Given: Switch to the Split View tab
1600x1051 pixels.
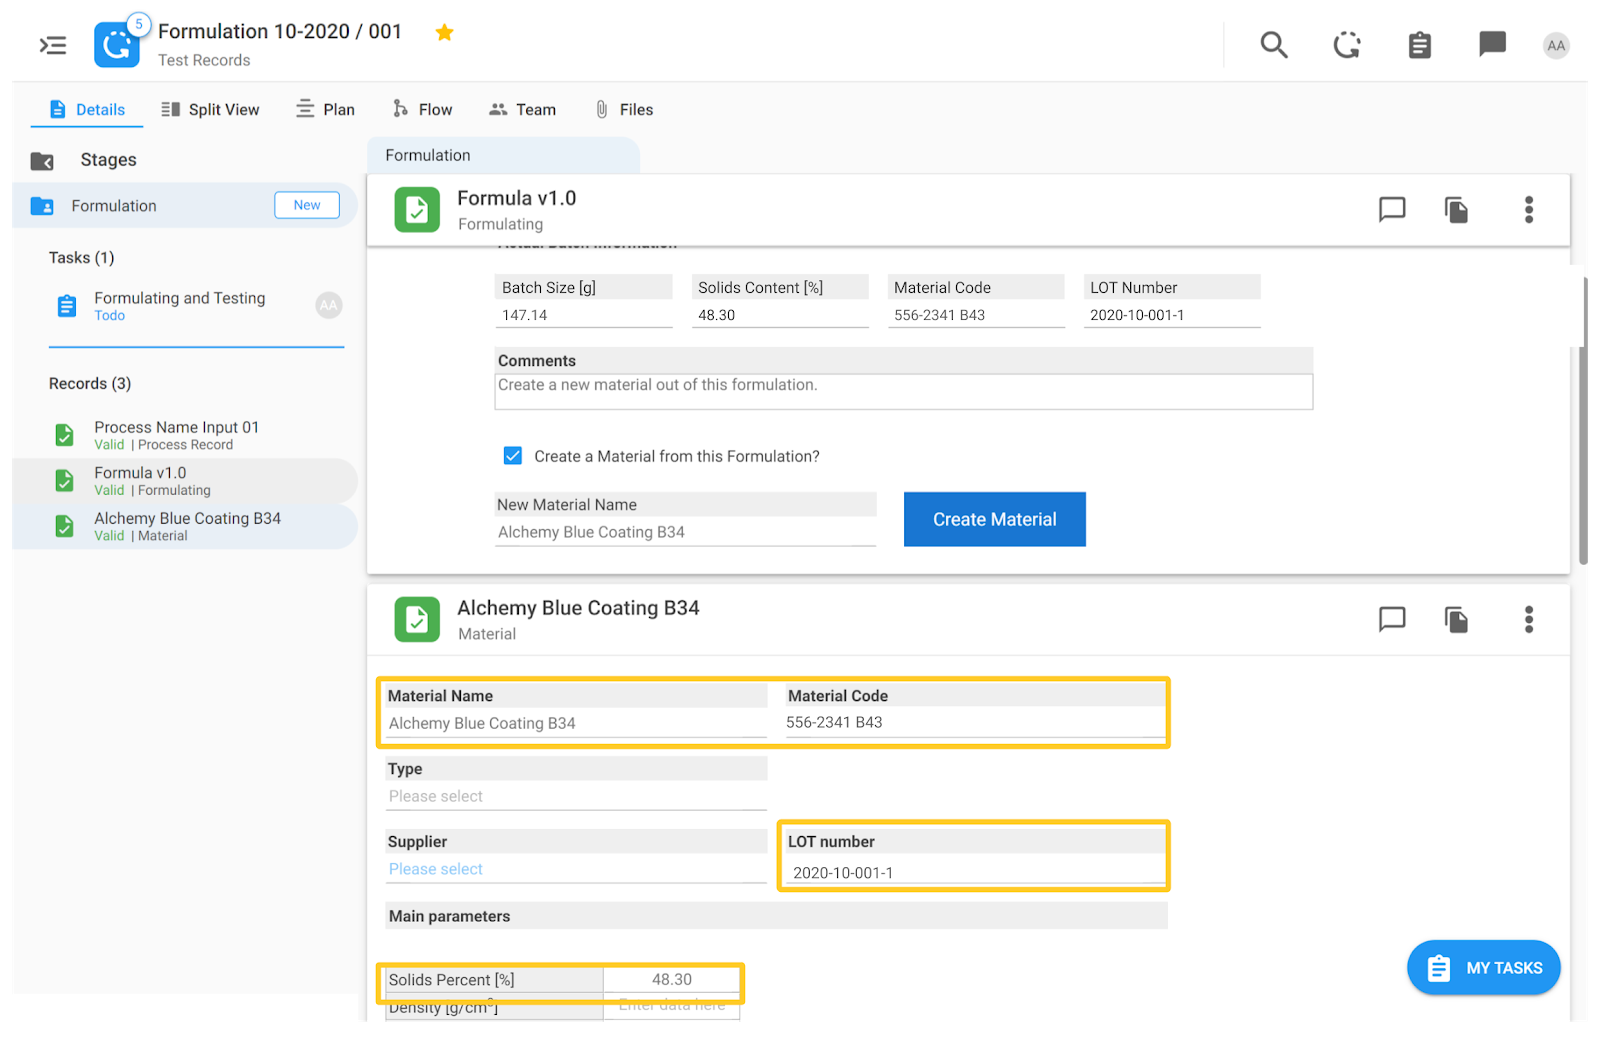Looking at the screenshot, I should tap(210, 110).
